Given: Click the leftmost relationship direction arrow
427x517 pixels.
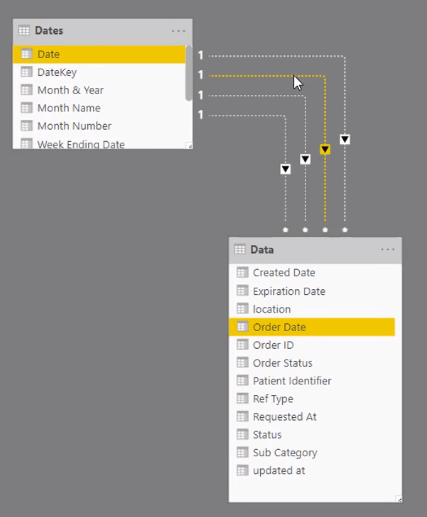Looking at the screenshot, I should pyautogui.click(x=285, y=169).
